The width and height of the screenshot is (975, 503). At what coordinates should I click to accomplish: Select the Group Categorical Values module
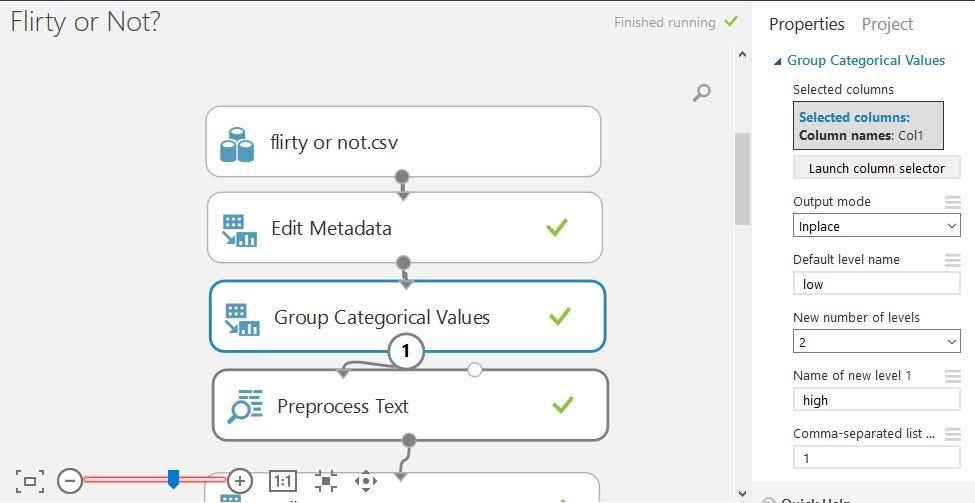pos(381,318)
